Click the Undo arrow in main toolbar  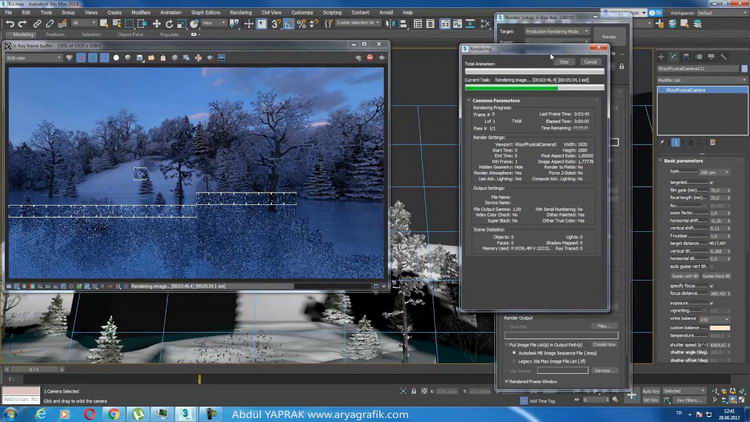[x=8, y=23]
